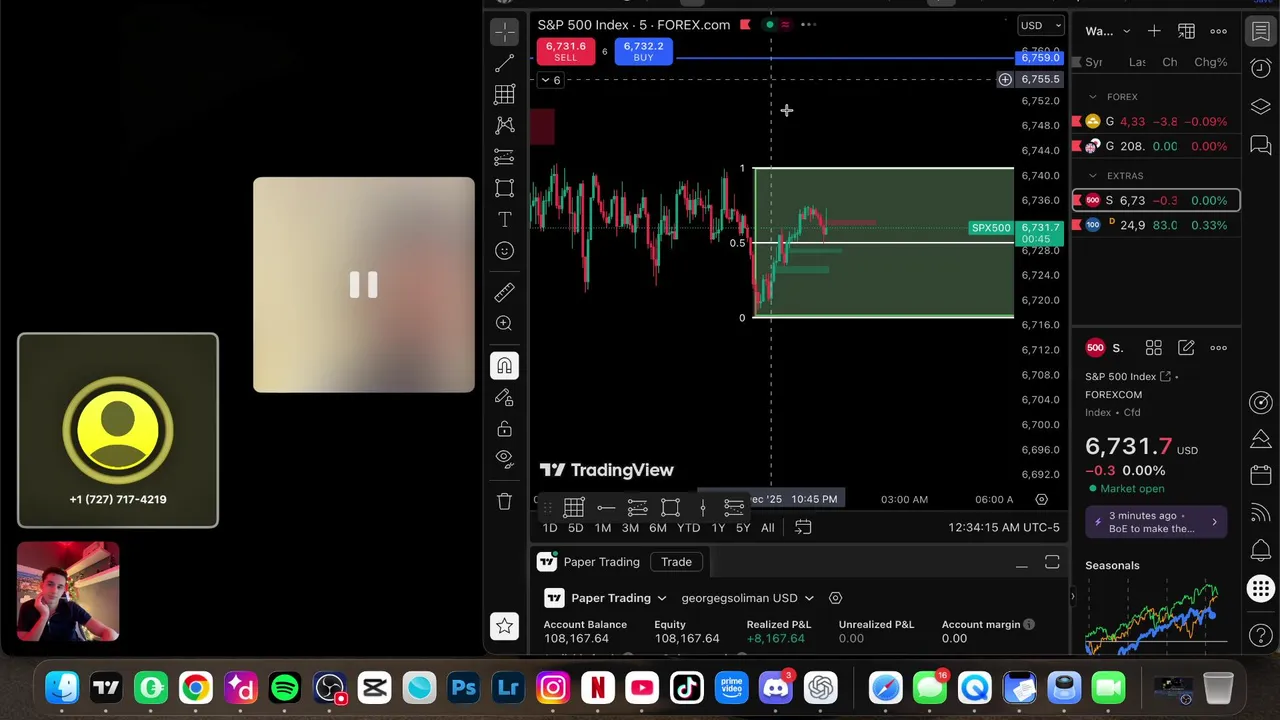1280x720 pixels.
Task: Click the webcam thumbnail
Action: (x=68, y=591)
